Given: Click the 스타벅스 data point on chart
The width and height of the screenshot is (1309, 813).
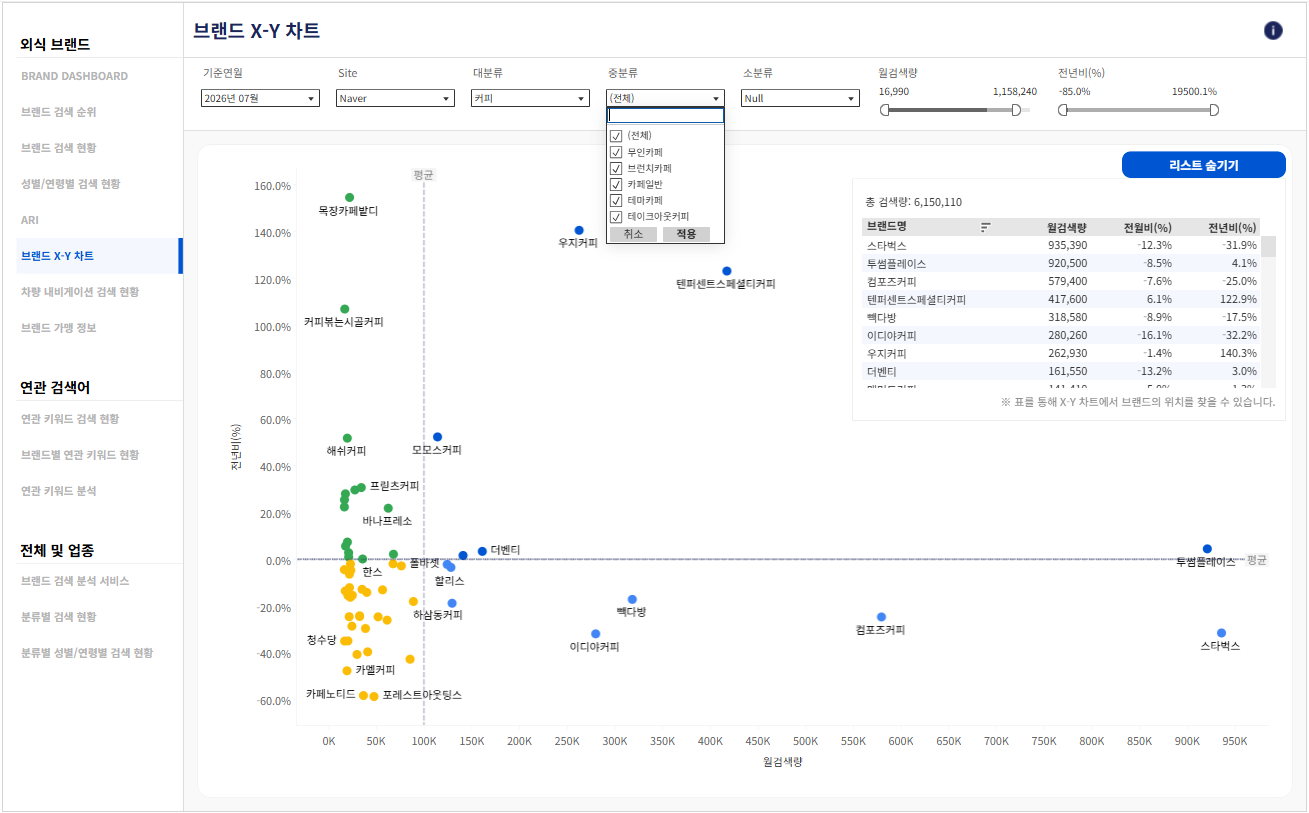Looking at the screenshot, I should [1221, 633].
